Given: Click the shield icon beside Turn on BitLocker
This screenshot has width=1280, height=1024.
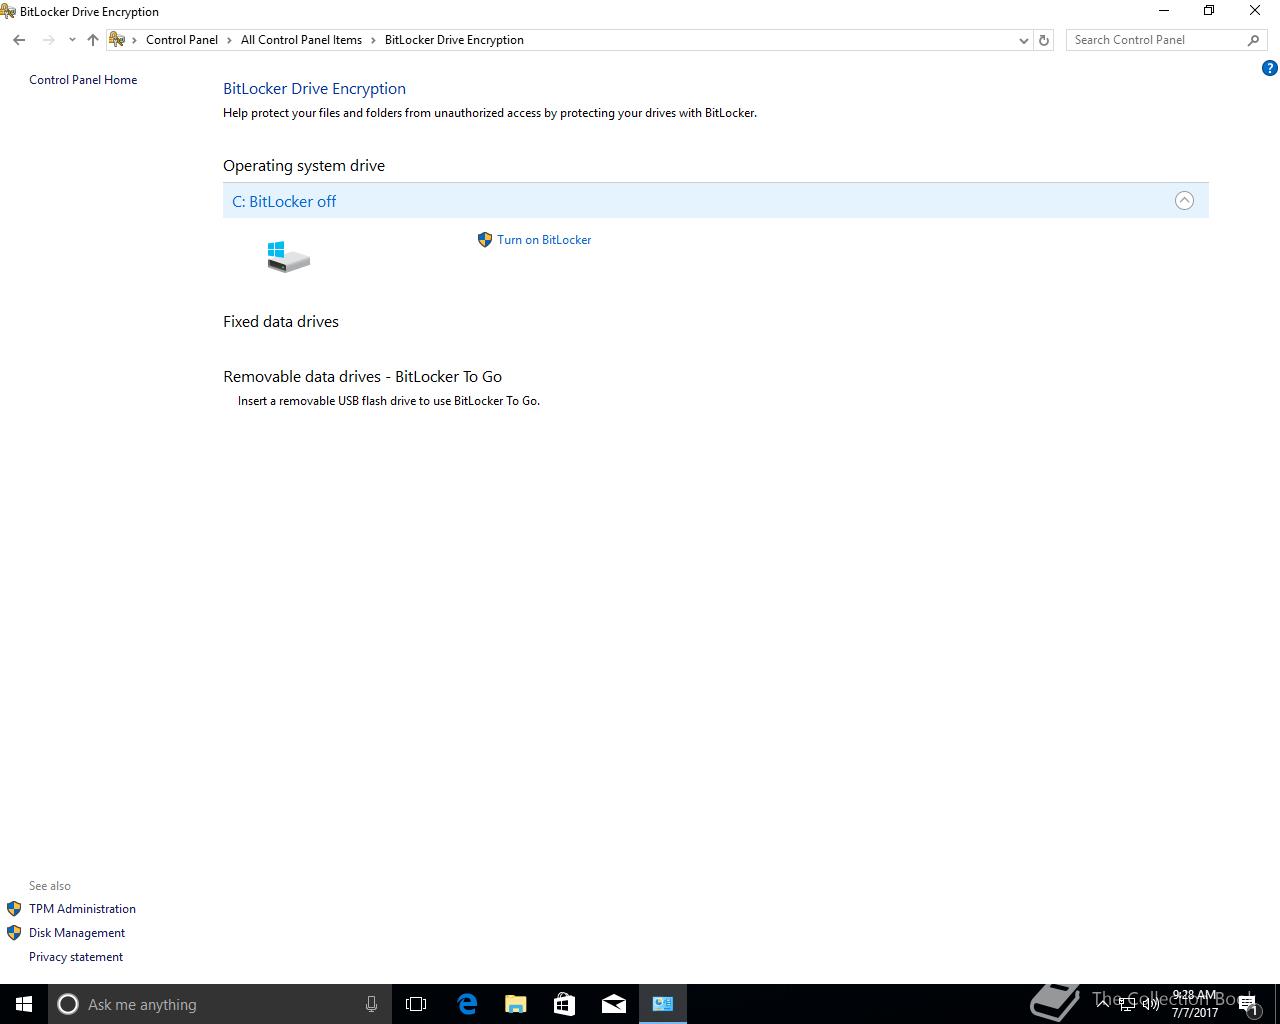Looking at the screenshot, I should (x=485, y=240).
